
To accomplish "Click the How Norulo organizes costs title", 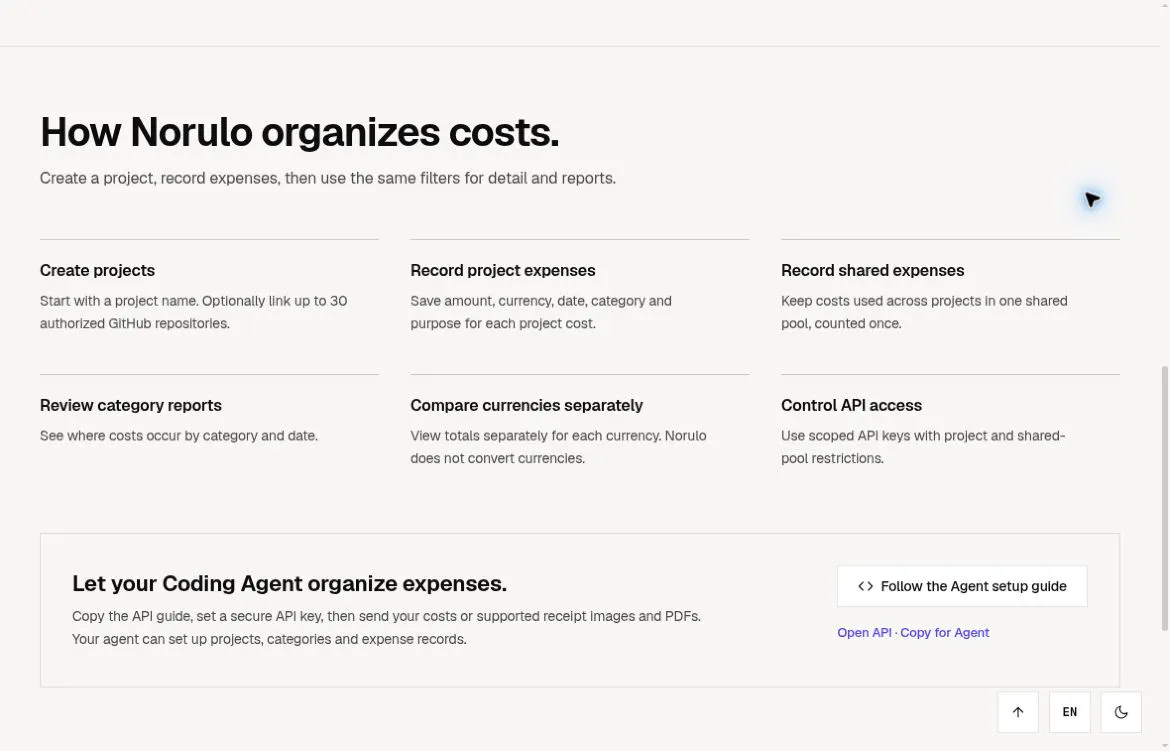I will pos(299,132).
